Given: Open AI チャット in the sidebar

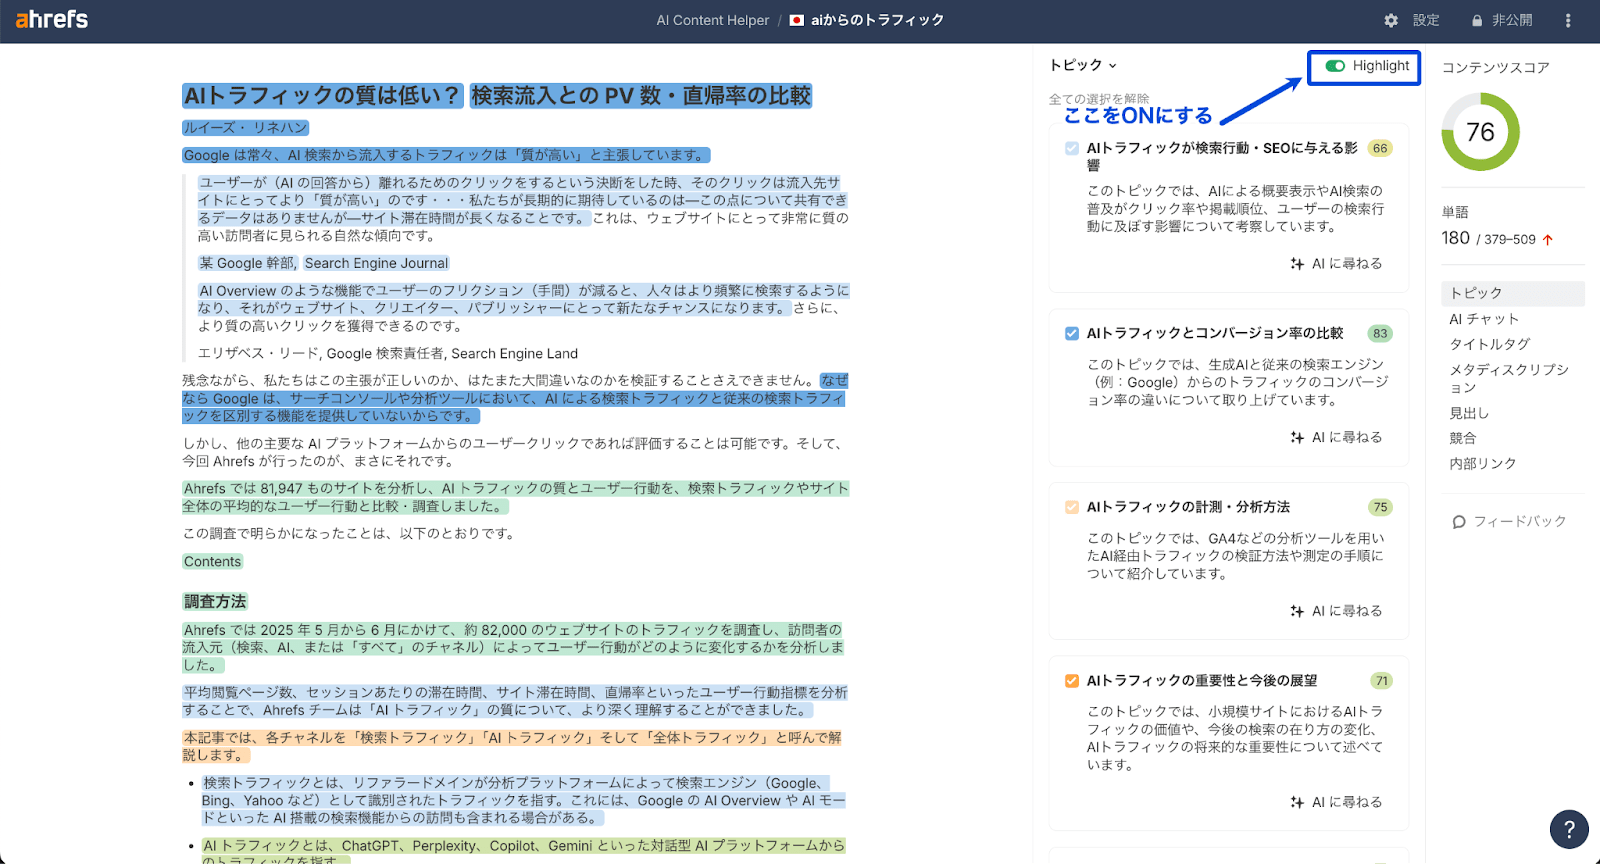Looking at the screenshot, I should (1484, 319).
